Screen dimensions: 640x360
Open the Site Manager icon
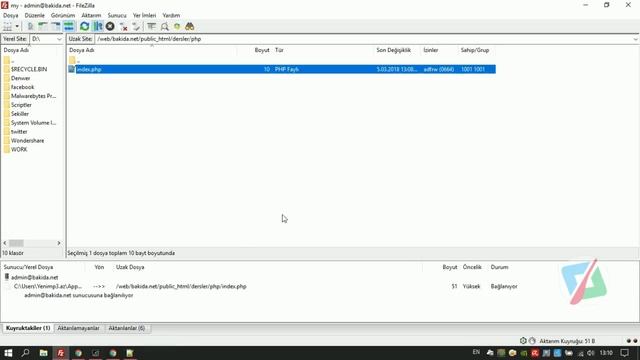(7, 27)
